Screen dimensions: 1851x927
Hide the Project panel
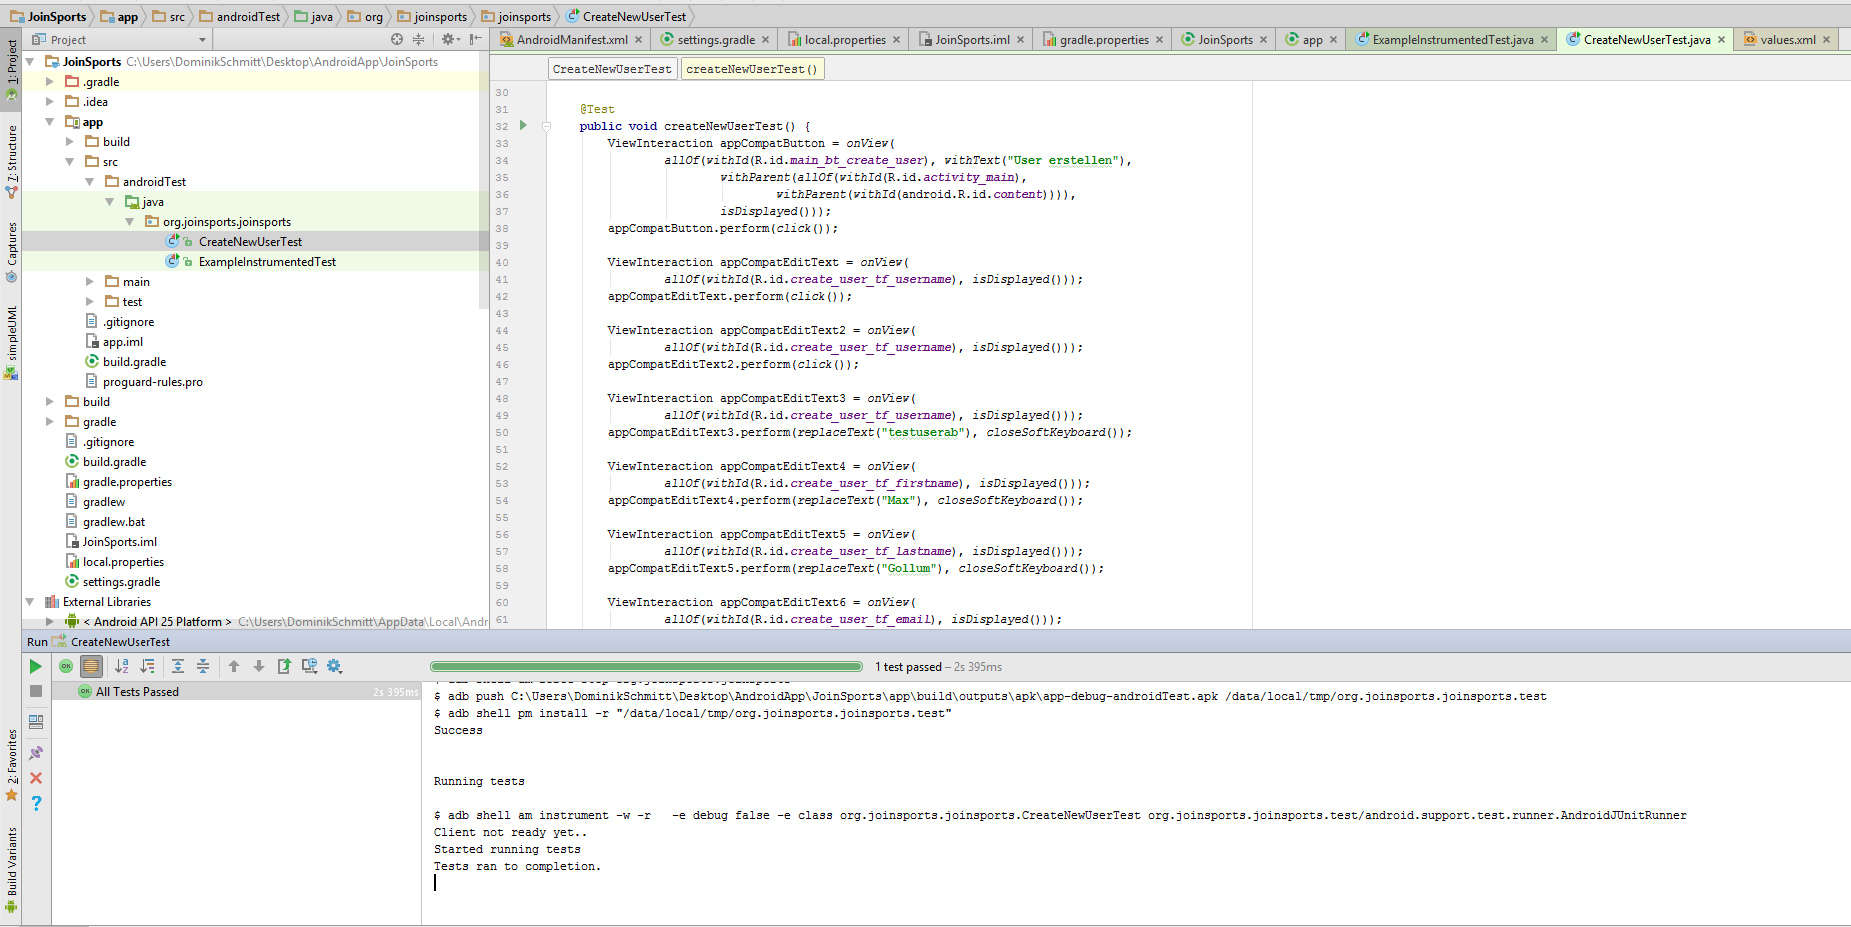[x=476, y=40]
